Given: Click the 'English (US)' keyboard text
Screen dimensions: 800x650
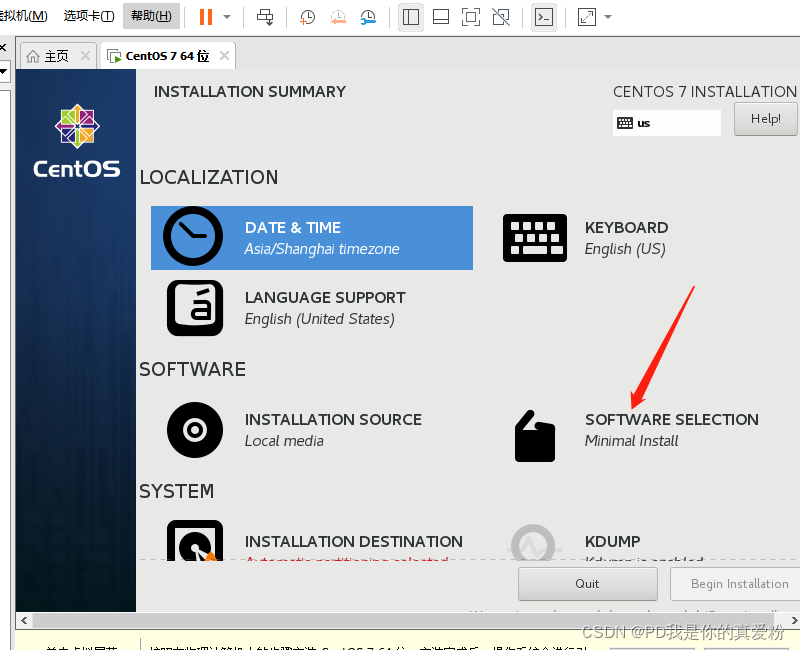Looking at the screenshot, I should [x=625, y=249].
